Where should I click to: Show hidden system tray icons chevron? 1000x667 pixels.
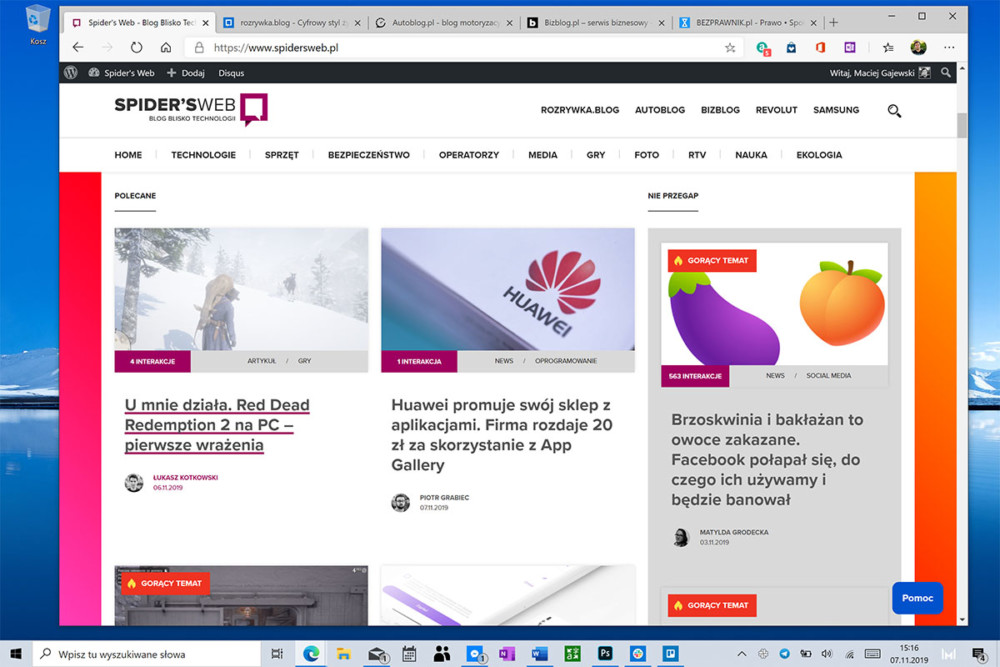(742, 654)
